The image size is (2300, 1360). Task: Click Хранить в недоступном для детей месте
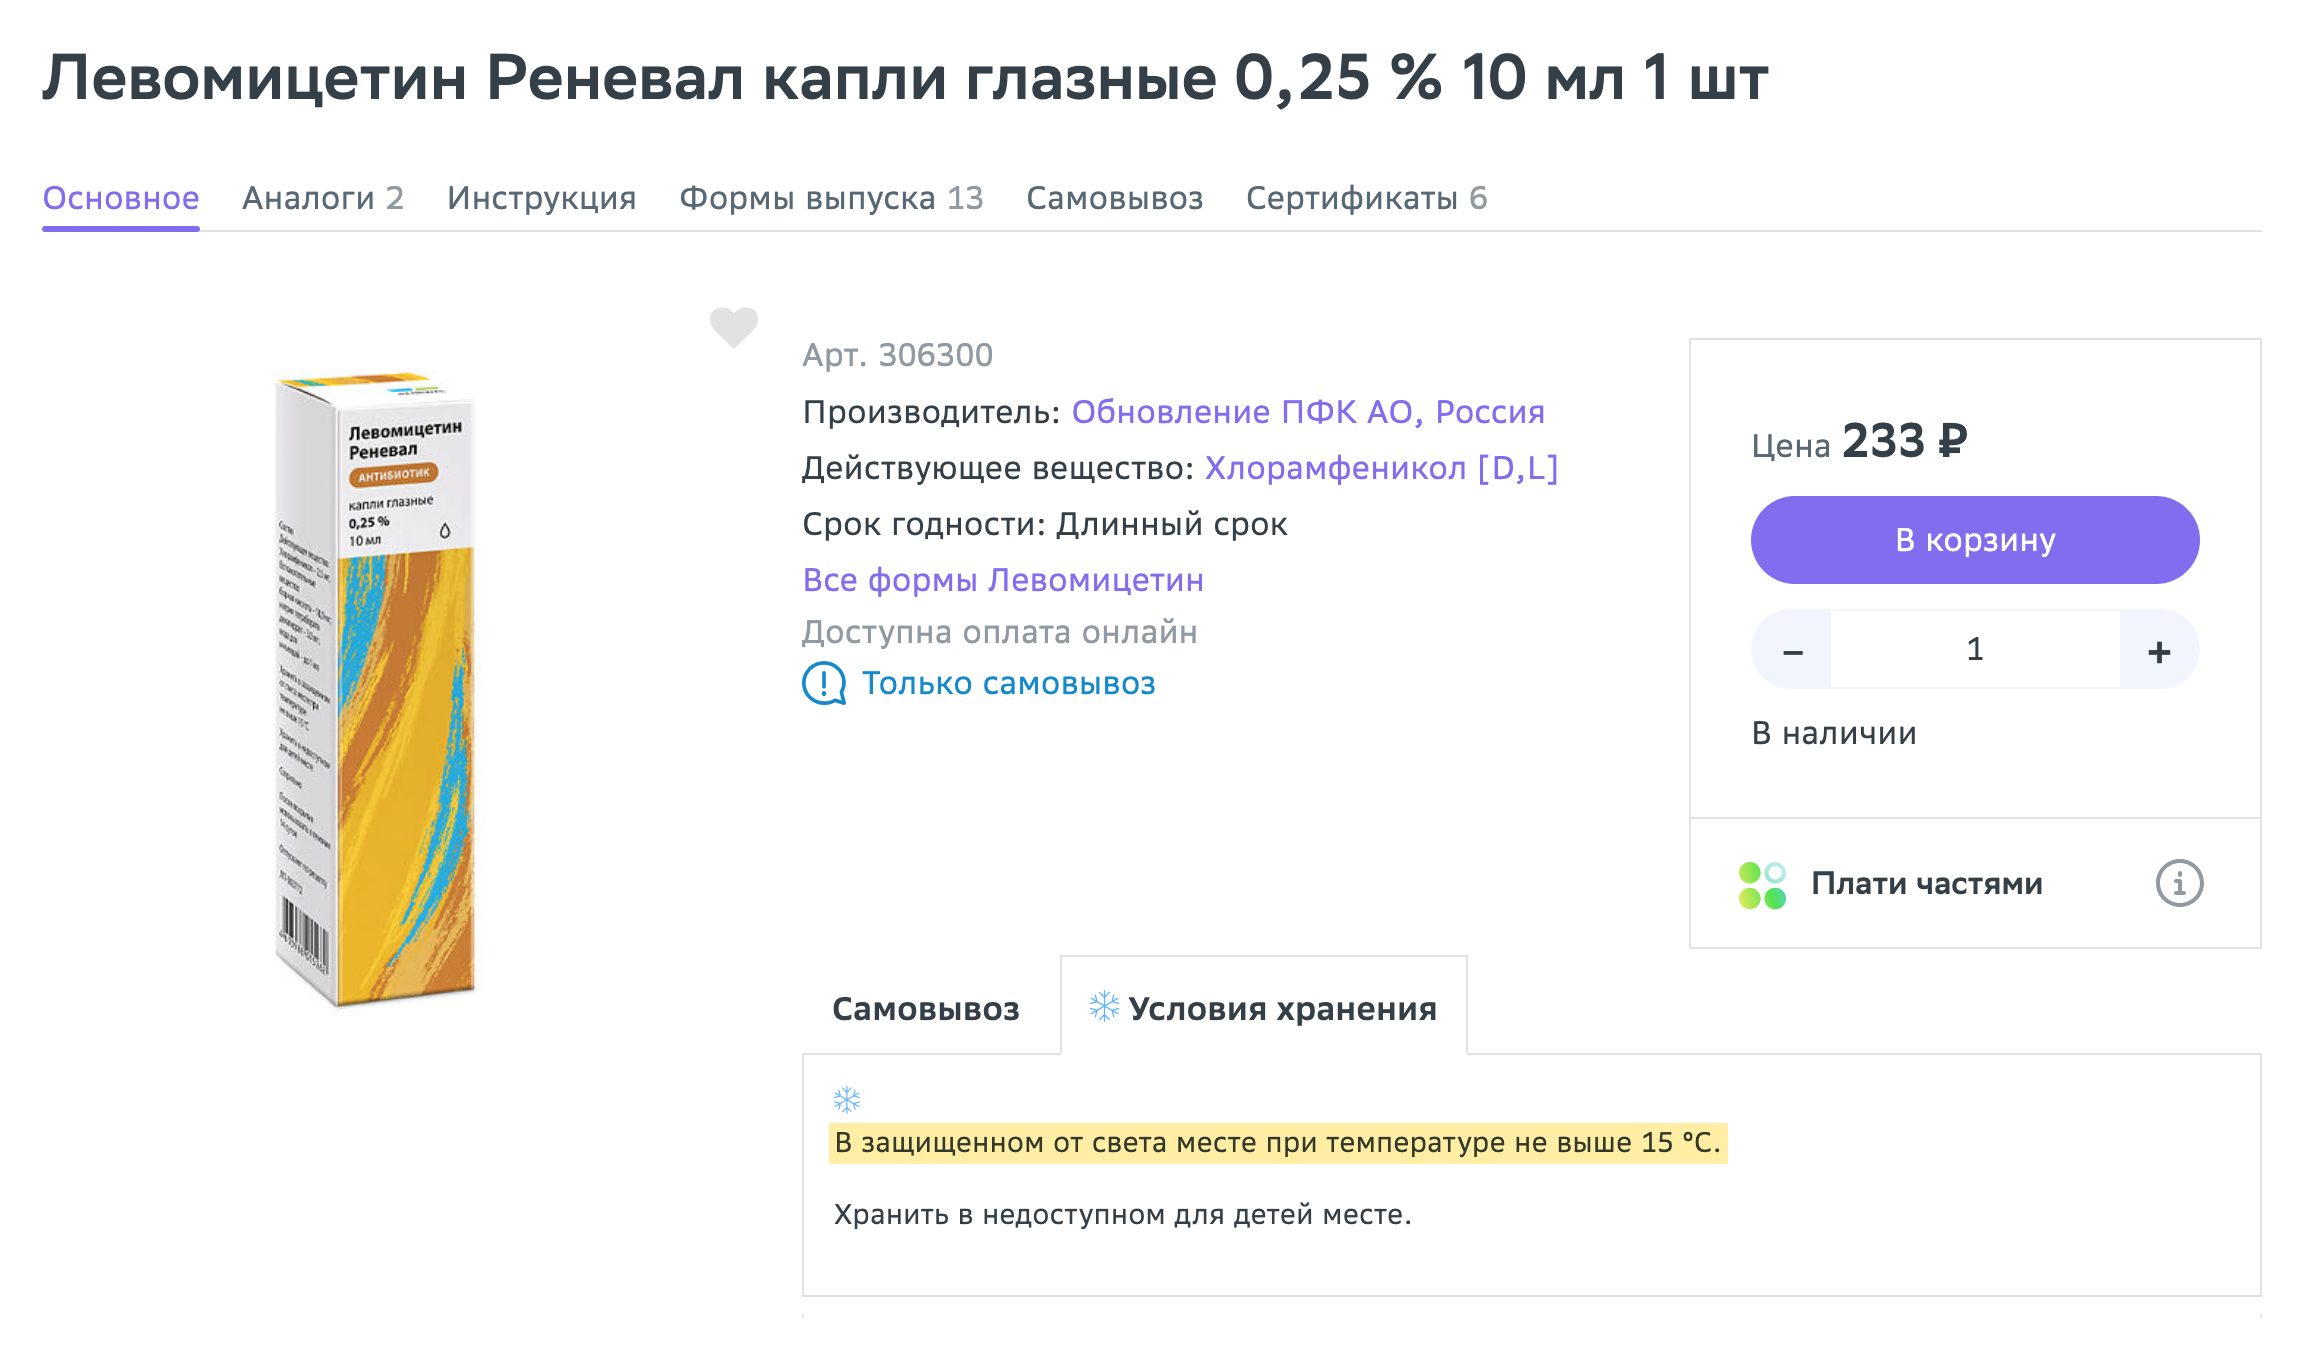coord(1122,1215)
